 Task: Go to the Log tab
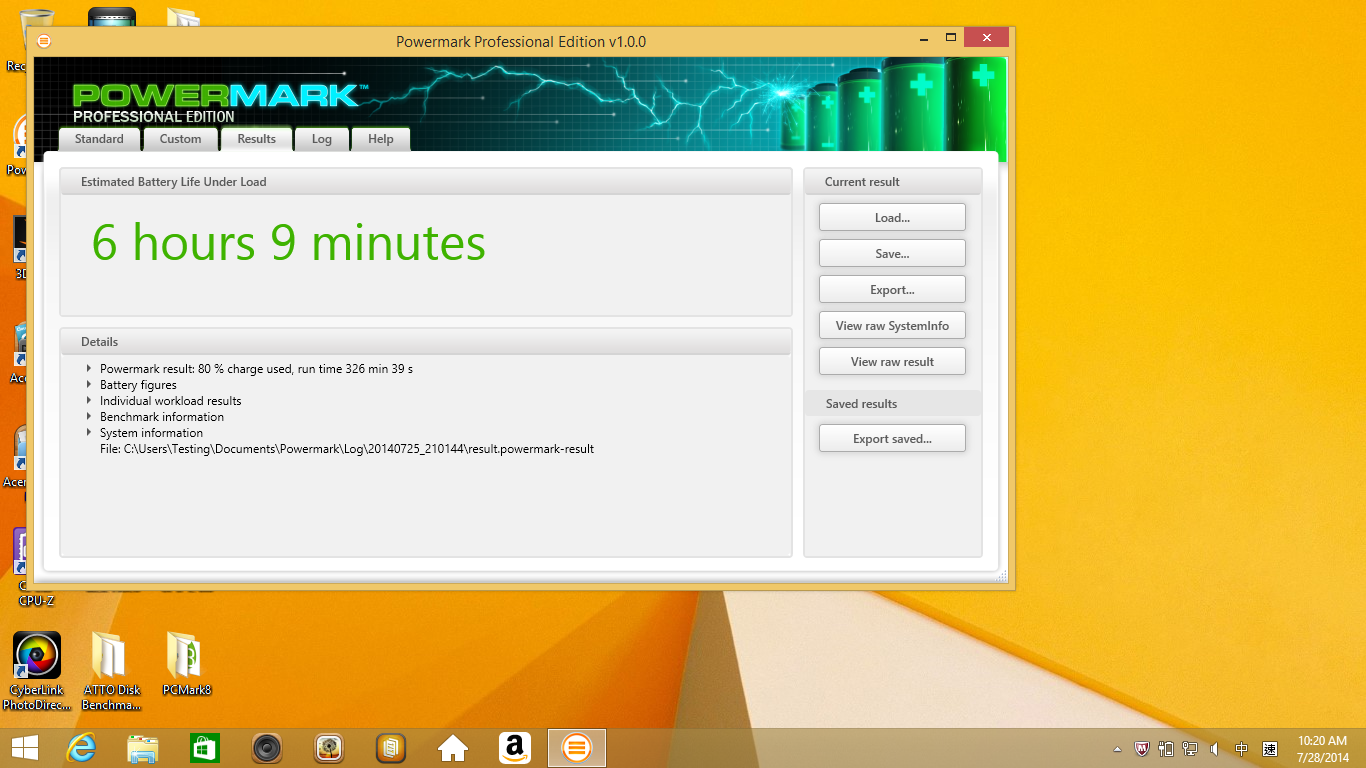[321, 139]
